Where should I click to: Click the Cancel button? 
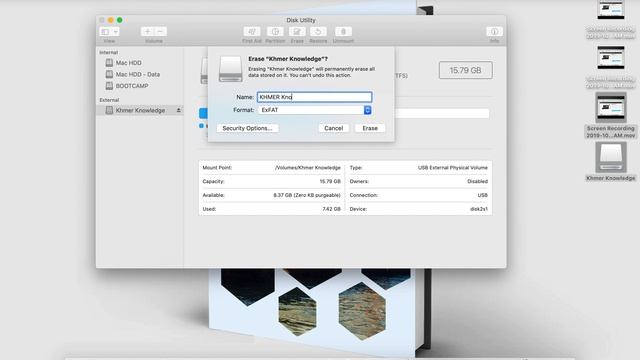click(333, 128)
